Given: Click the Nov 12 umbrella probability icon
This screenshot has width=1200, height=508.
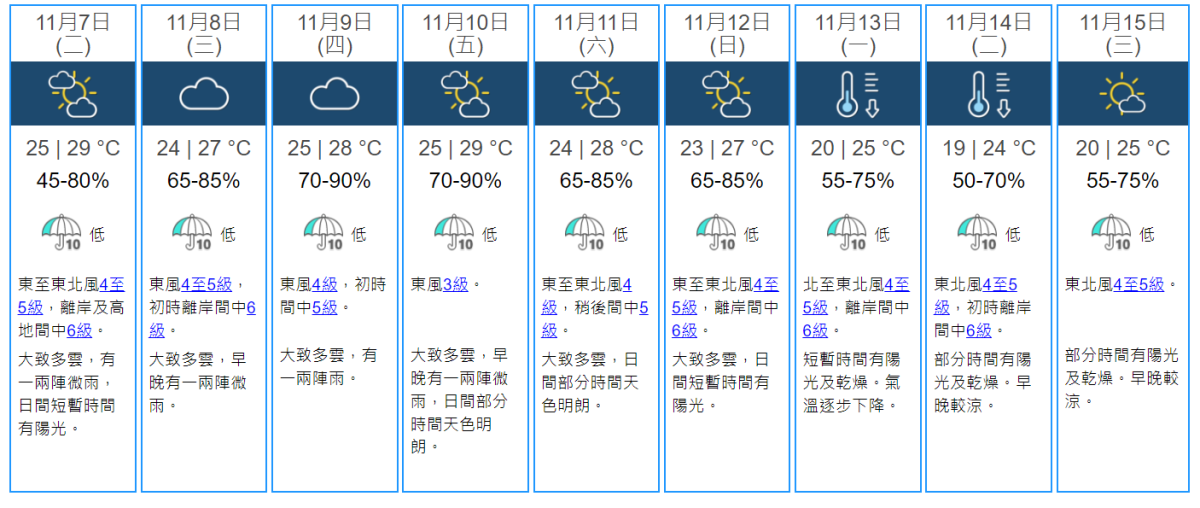Looking at the screenshot, I should (x=715, y=233).
